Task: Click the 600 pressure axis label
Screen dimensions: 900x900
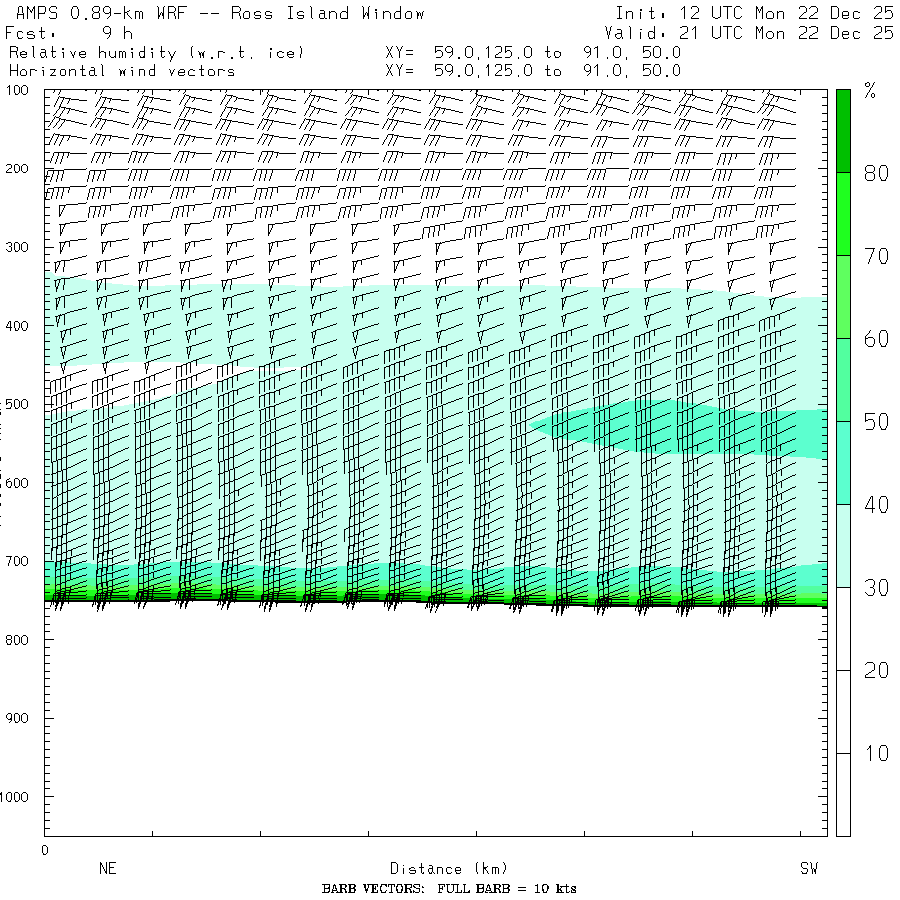Action: [17, 483]
